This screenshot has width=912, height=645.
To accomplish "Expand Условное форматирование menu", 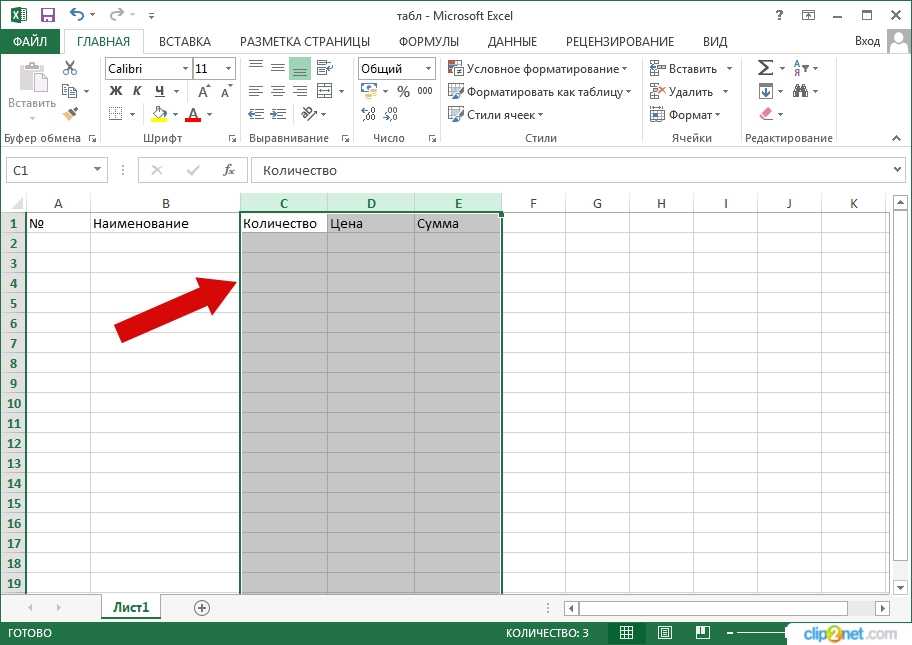I will (537, 69).
